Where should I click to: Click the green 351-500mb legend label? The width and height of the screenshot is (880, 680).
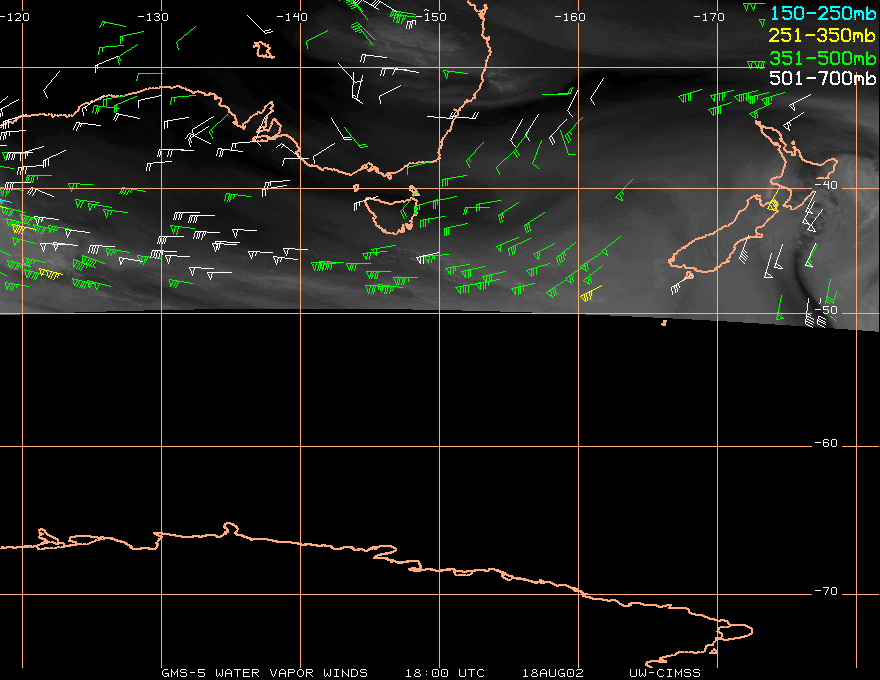[822, 58]
